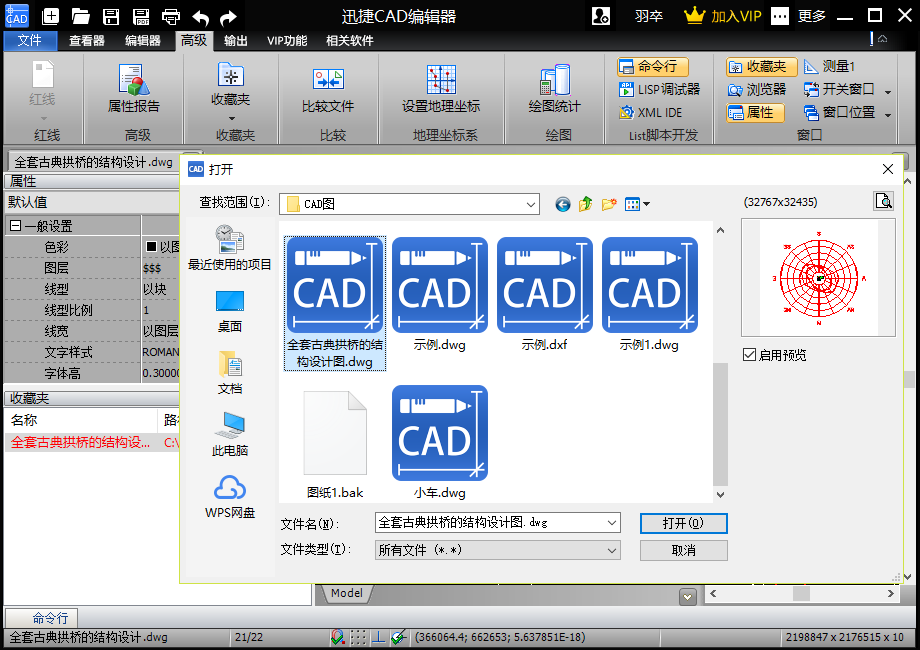920x650 pixels.
Task: Switch to the VIP功能 tab
Action: coord(287,40)
